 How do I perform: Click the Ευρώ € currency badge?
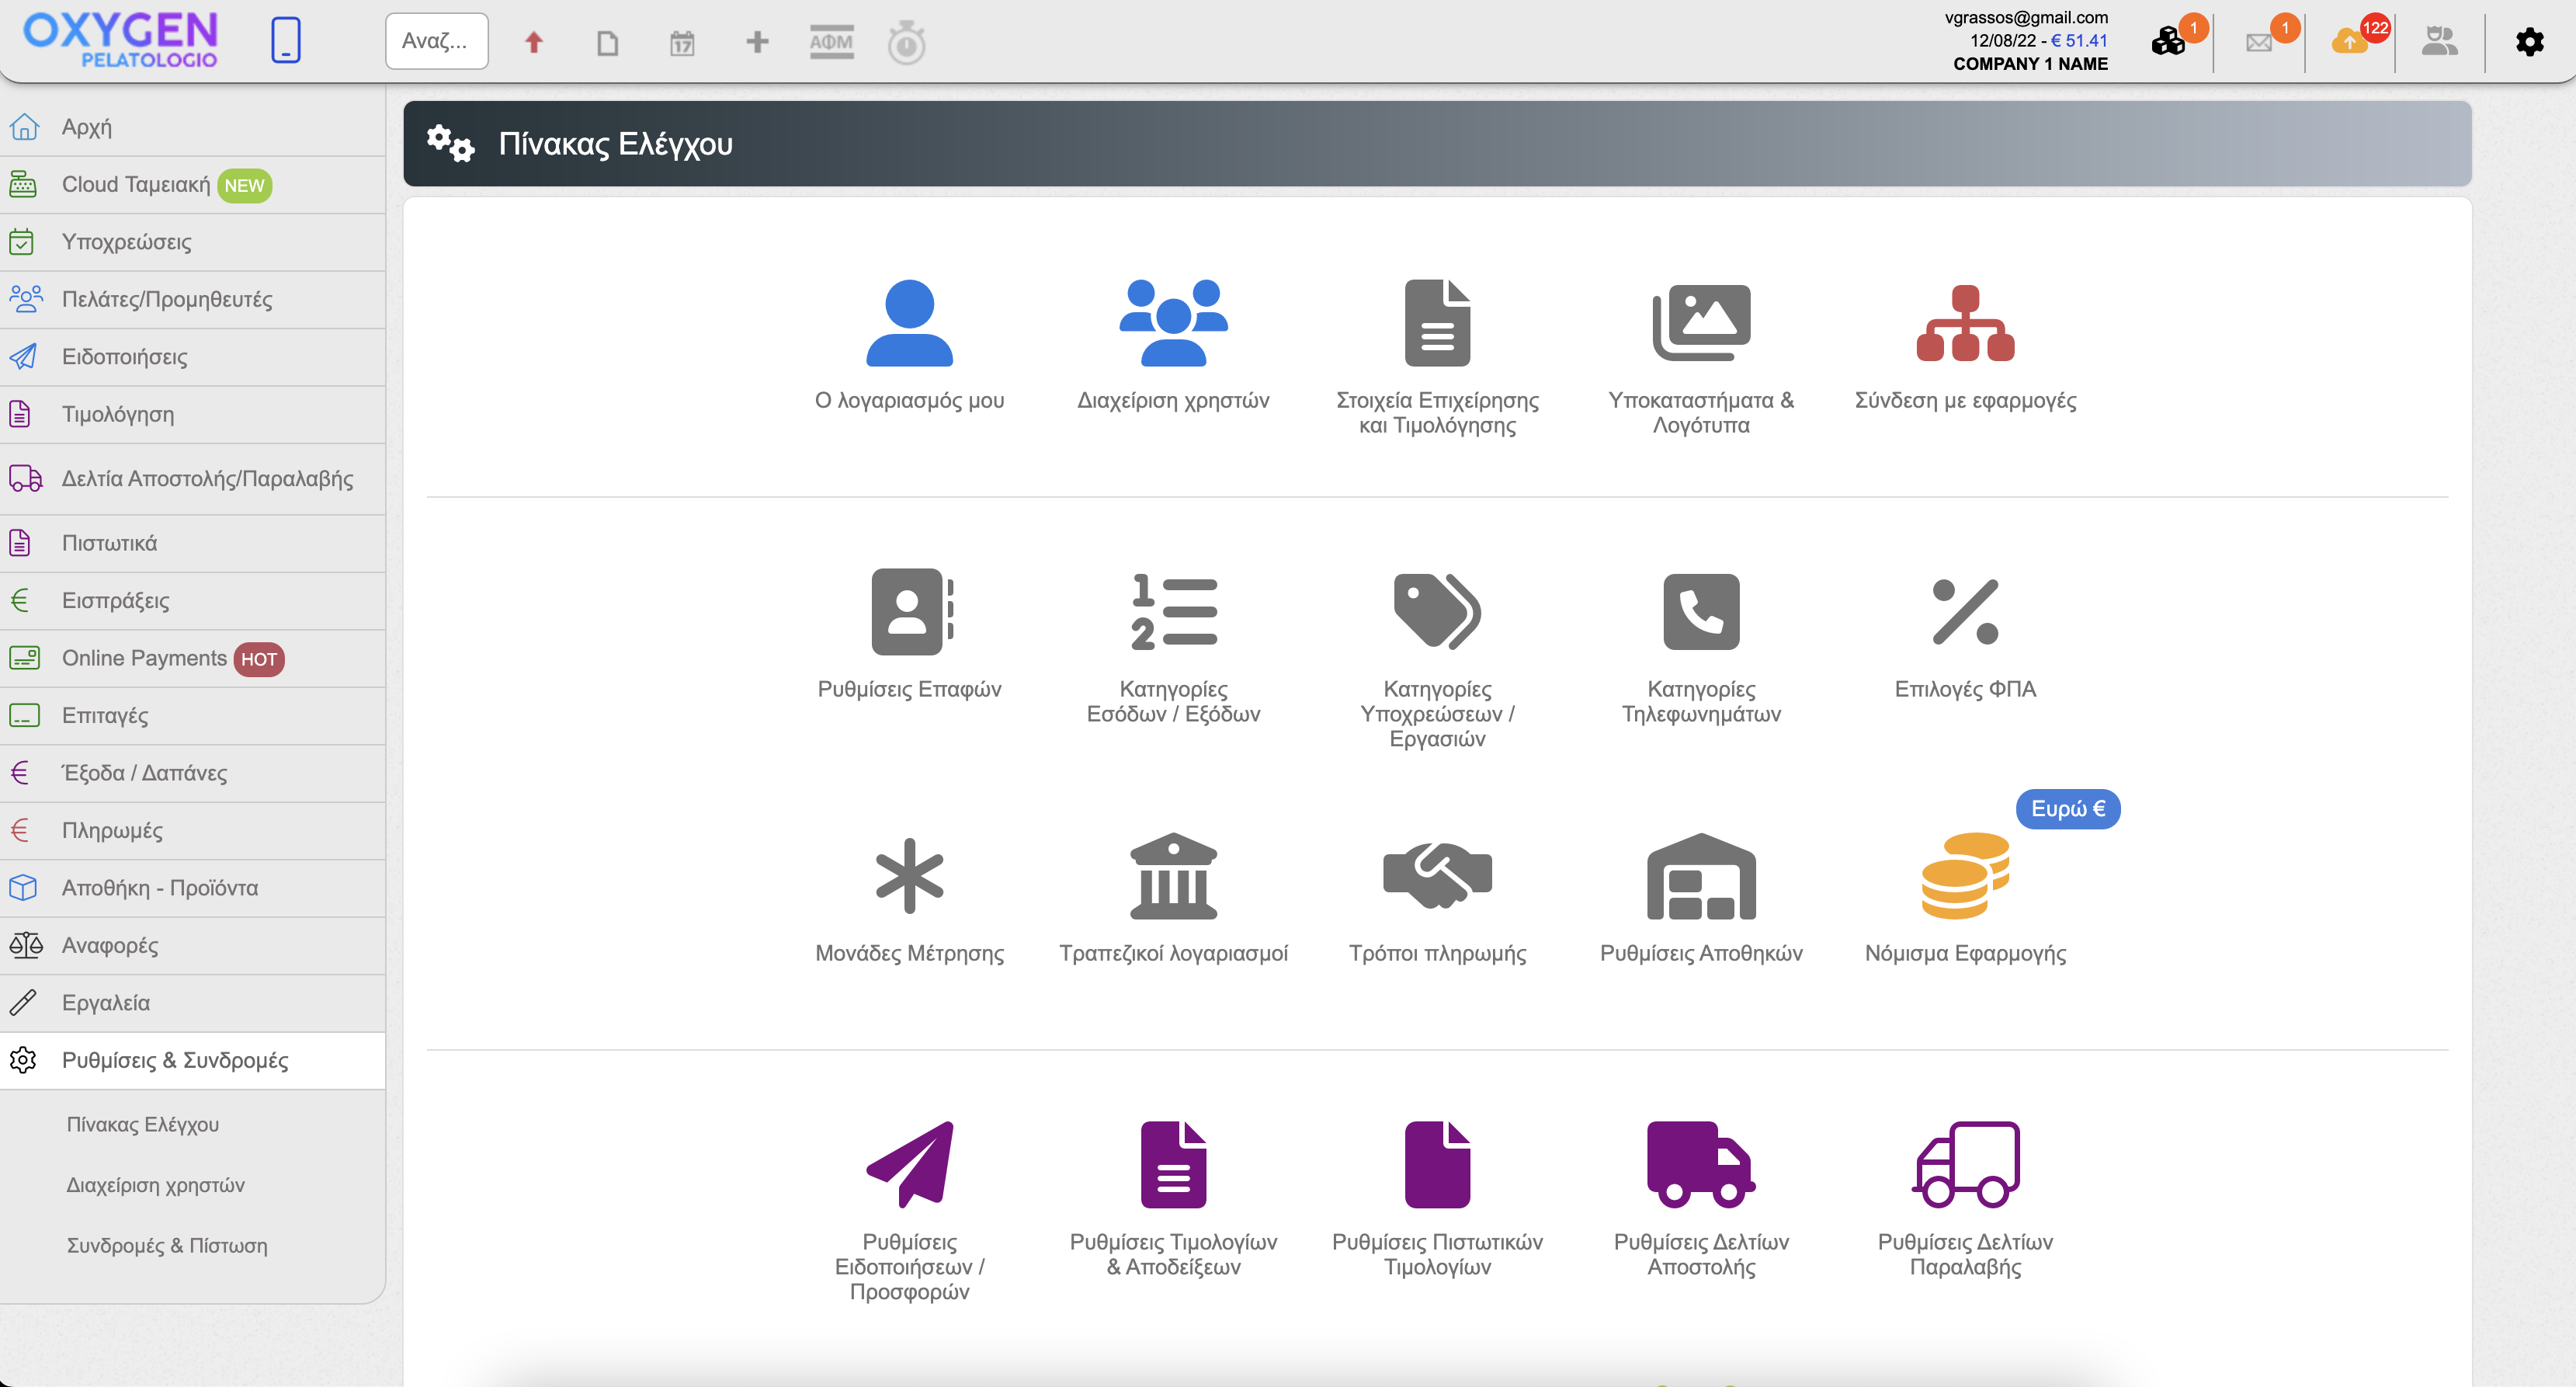pos(2067,809)
